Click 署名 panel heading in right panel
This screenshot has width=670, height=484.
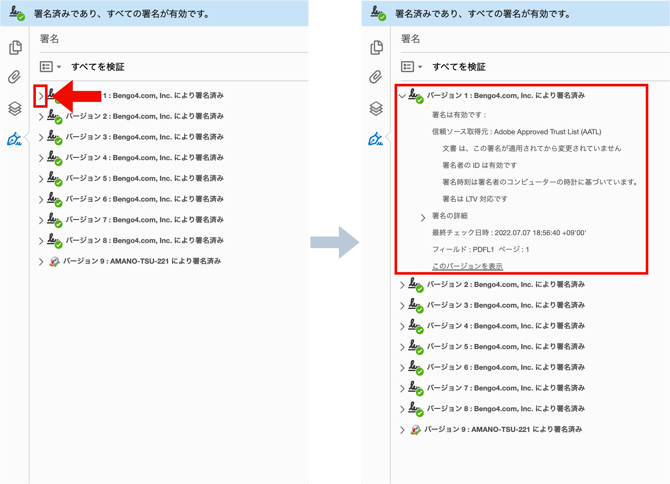[411, 39]
